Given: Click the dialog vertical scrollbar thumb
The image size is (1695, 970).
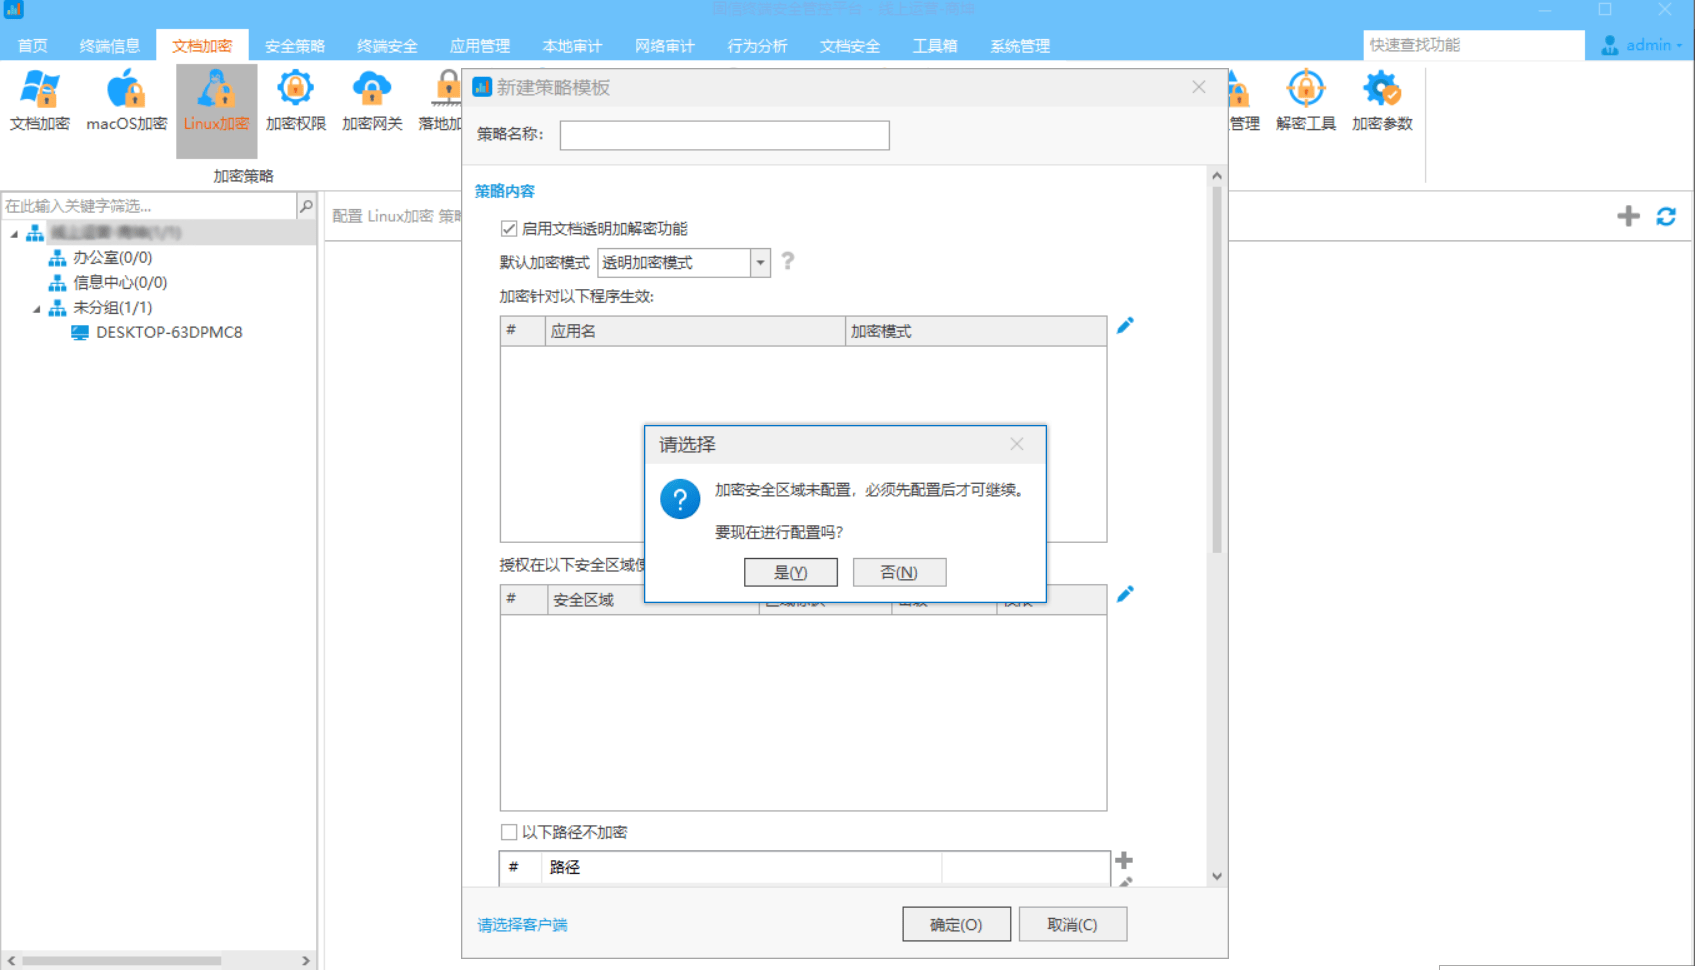Looking at the screenshot, I should point(1217,370).
